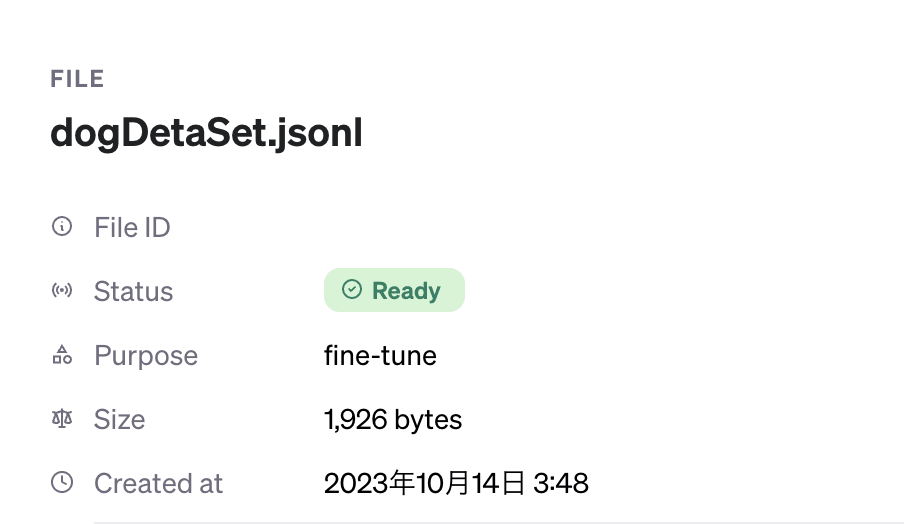Click the divider line below Created at
Image resolution: width=904 pixels, height=524 pixels.
[498, 521]
